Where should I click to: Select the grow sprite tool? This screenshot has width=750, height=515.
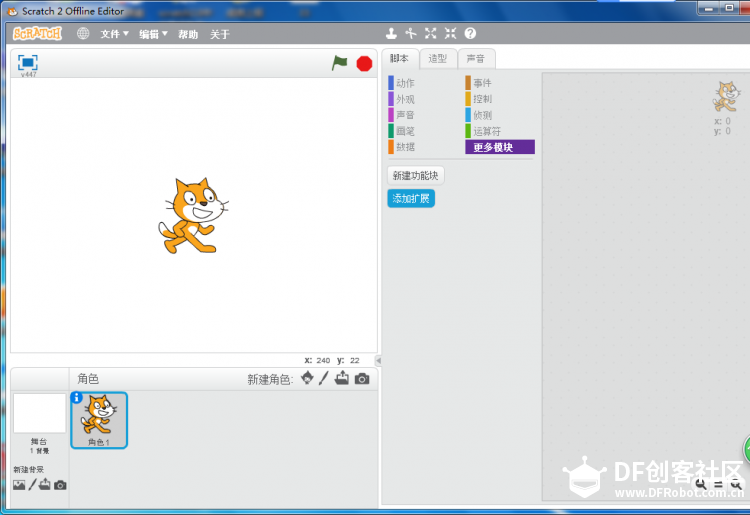tap(430, 33)
